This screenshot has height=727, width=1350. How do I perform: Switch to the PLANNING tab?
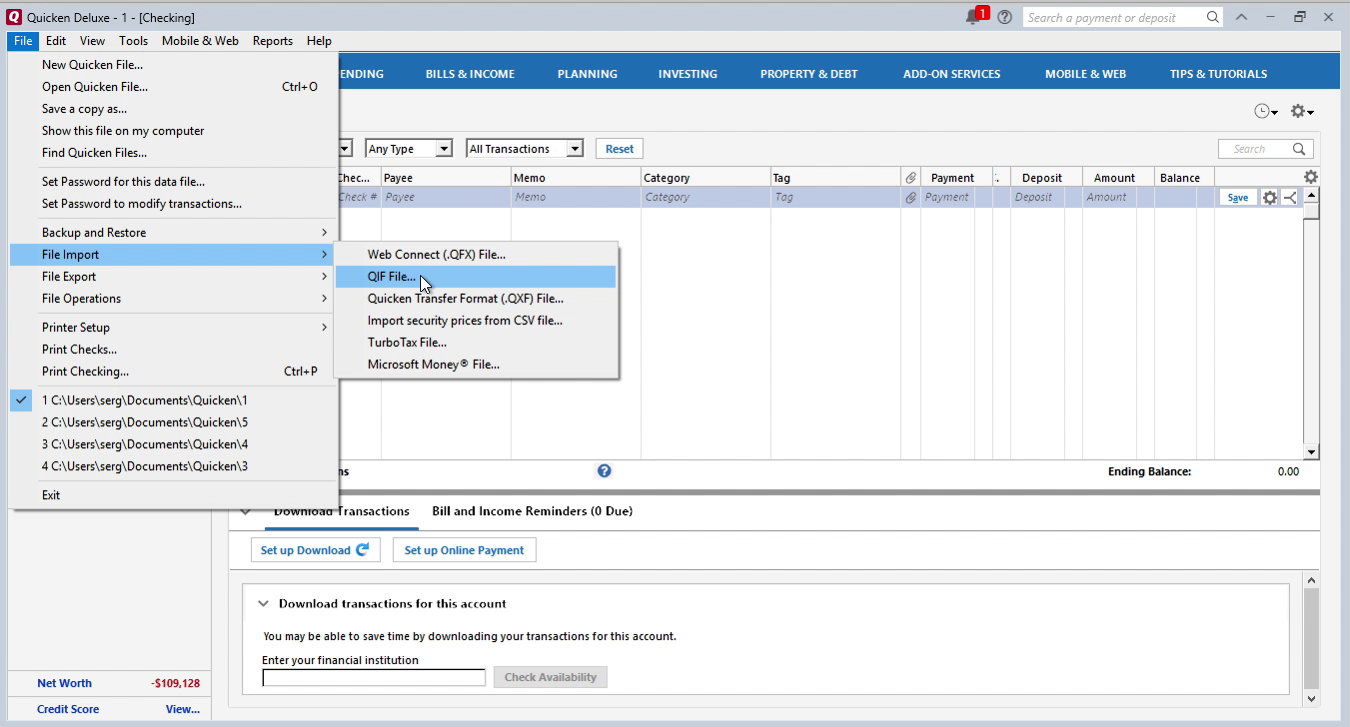[x=587, y=74]
